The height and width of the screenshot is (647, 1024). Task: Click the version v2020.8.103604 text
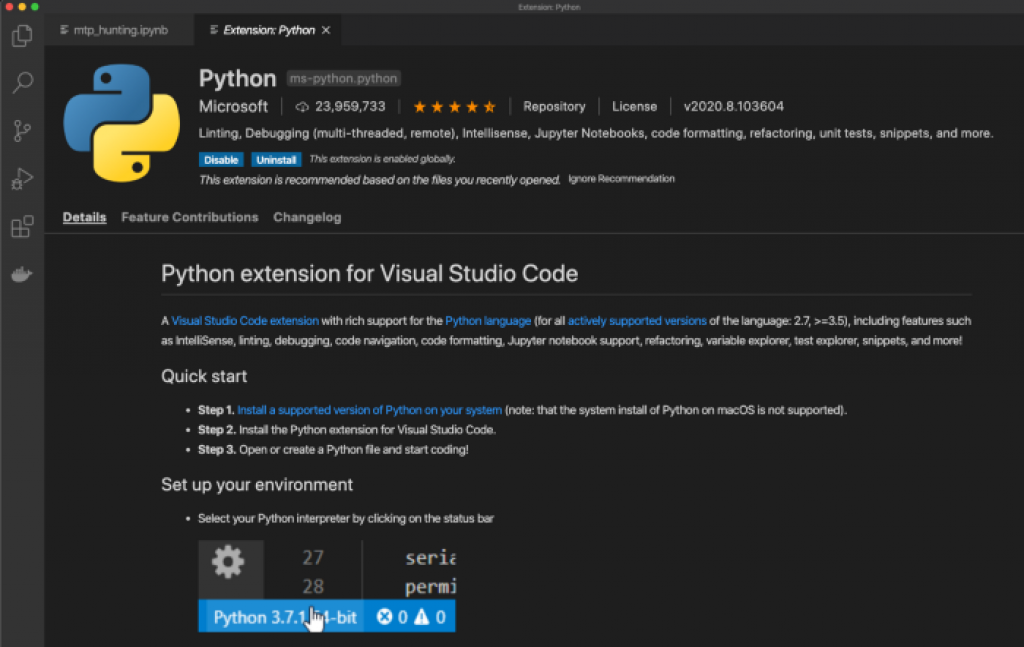click(733, 106)
